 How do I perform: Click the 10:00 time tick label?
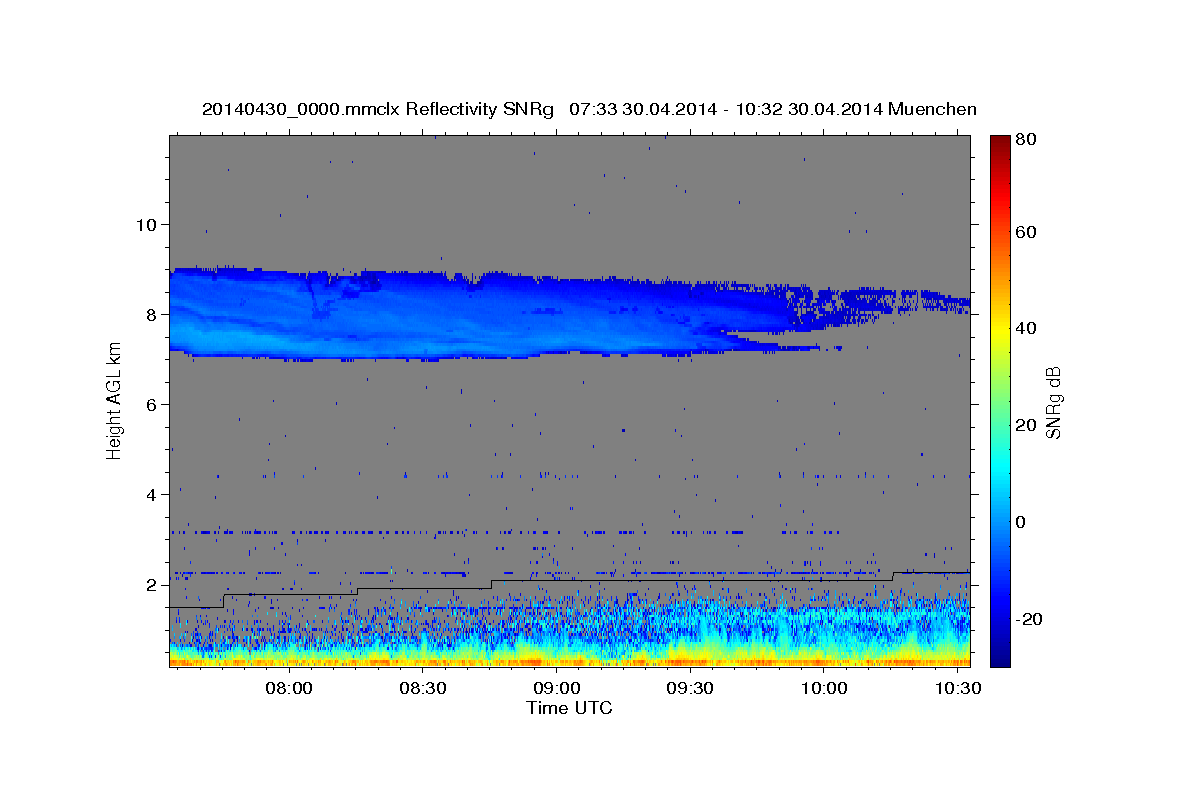[825, 689]
